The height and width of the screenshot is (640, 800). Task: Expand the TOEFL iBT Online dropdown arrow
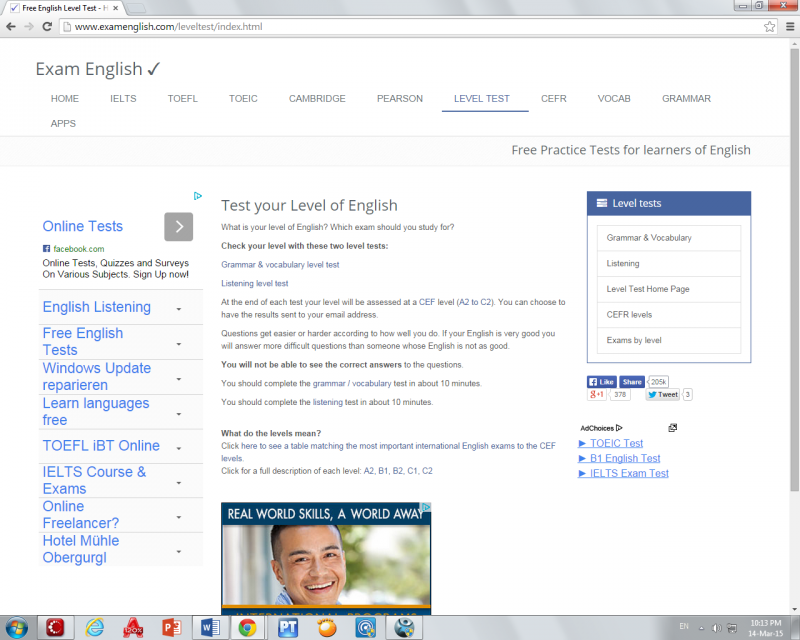click(179, 447)
